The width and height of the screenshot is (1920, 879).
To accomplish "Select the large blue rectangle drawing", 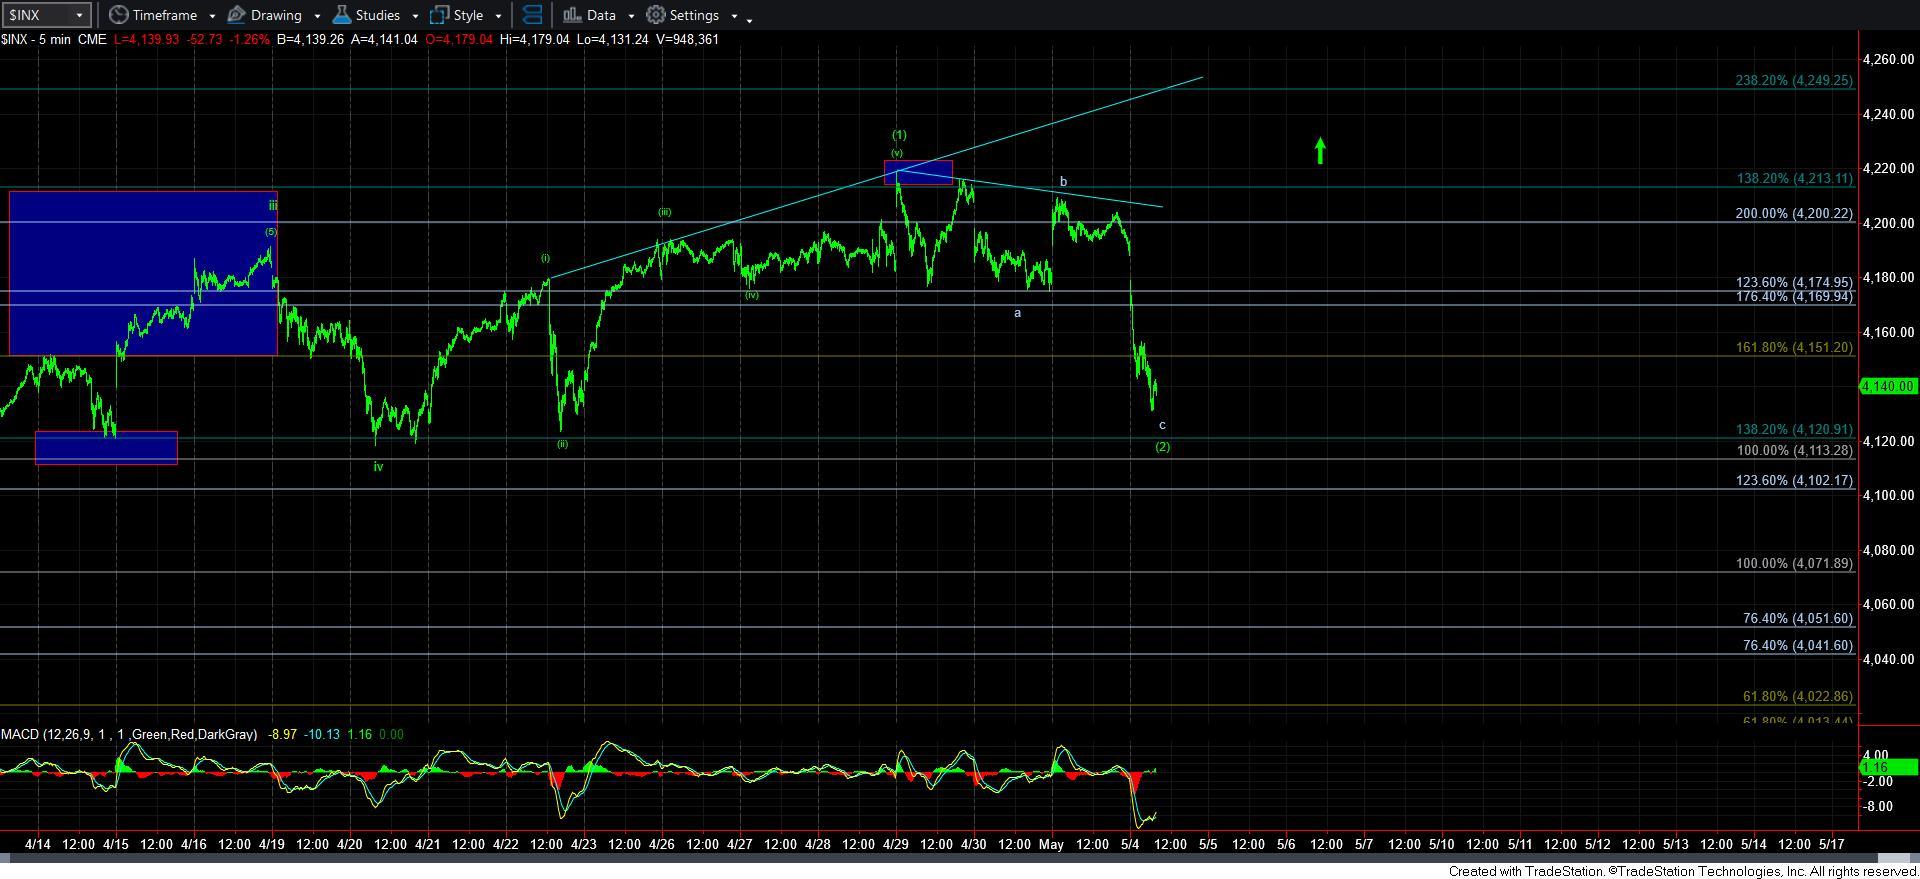I will click(x=143, y=273).
